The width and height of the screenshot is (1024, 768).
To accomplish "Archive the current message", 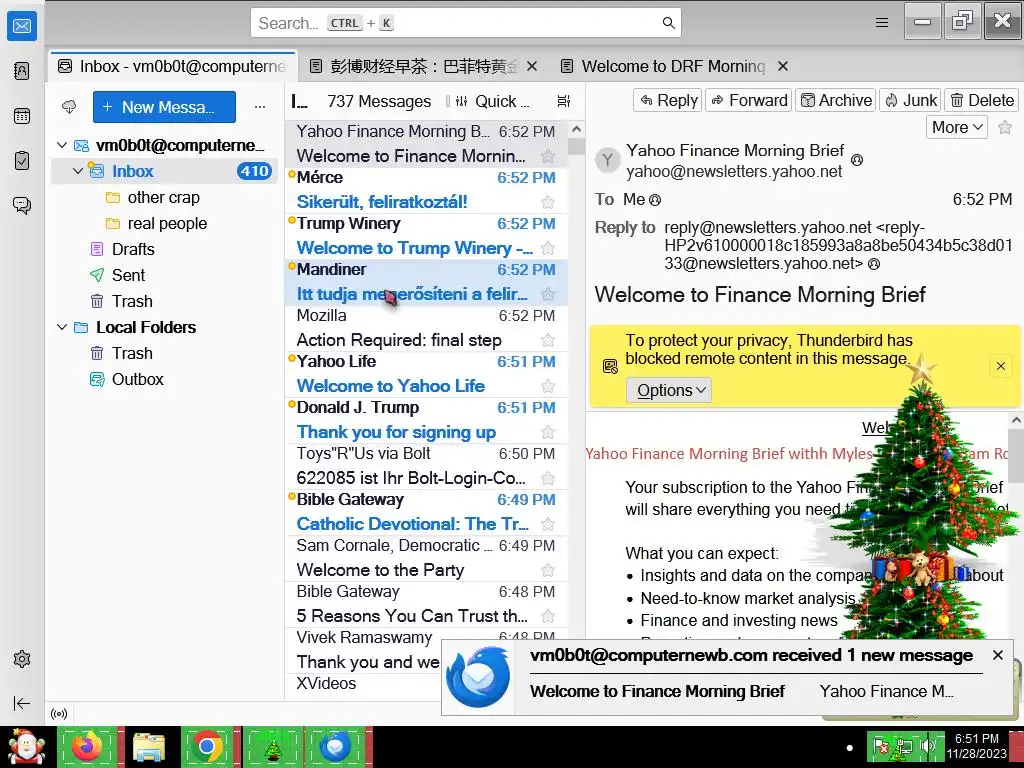I will [x=835, y=101].
